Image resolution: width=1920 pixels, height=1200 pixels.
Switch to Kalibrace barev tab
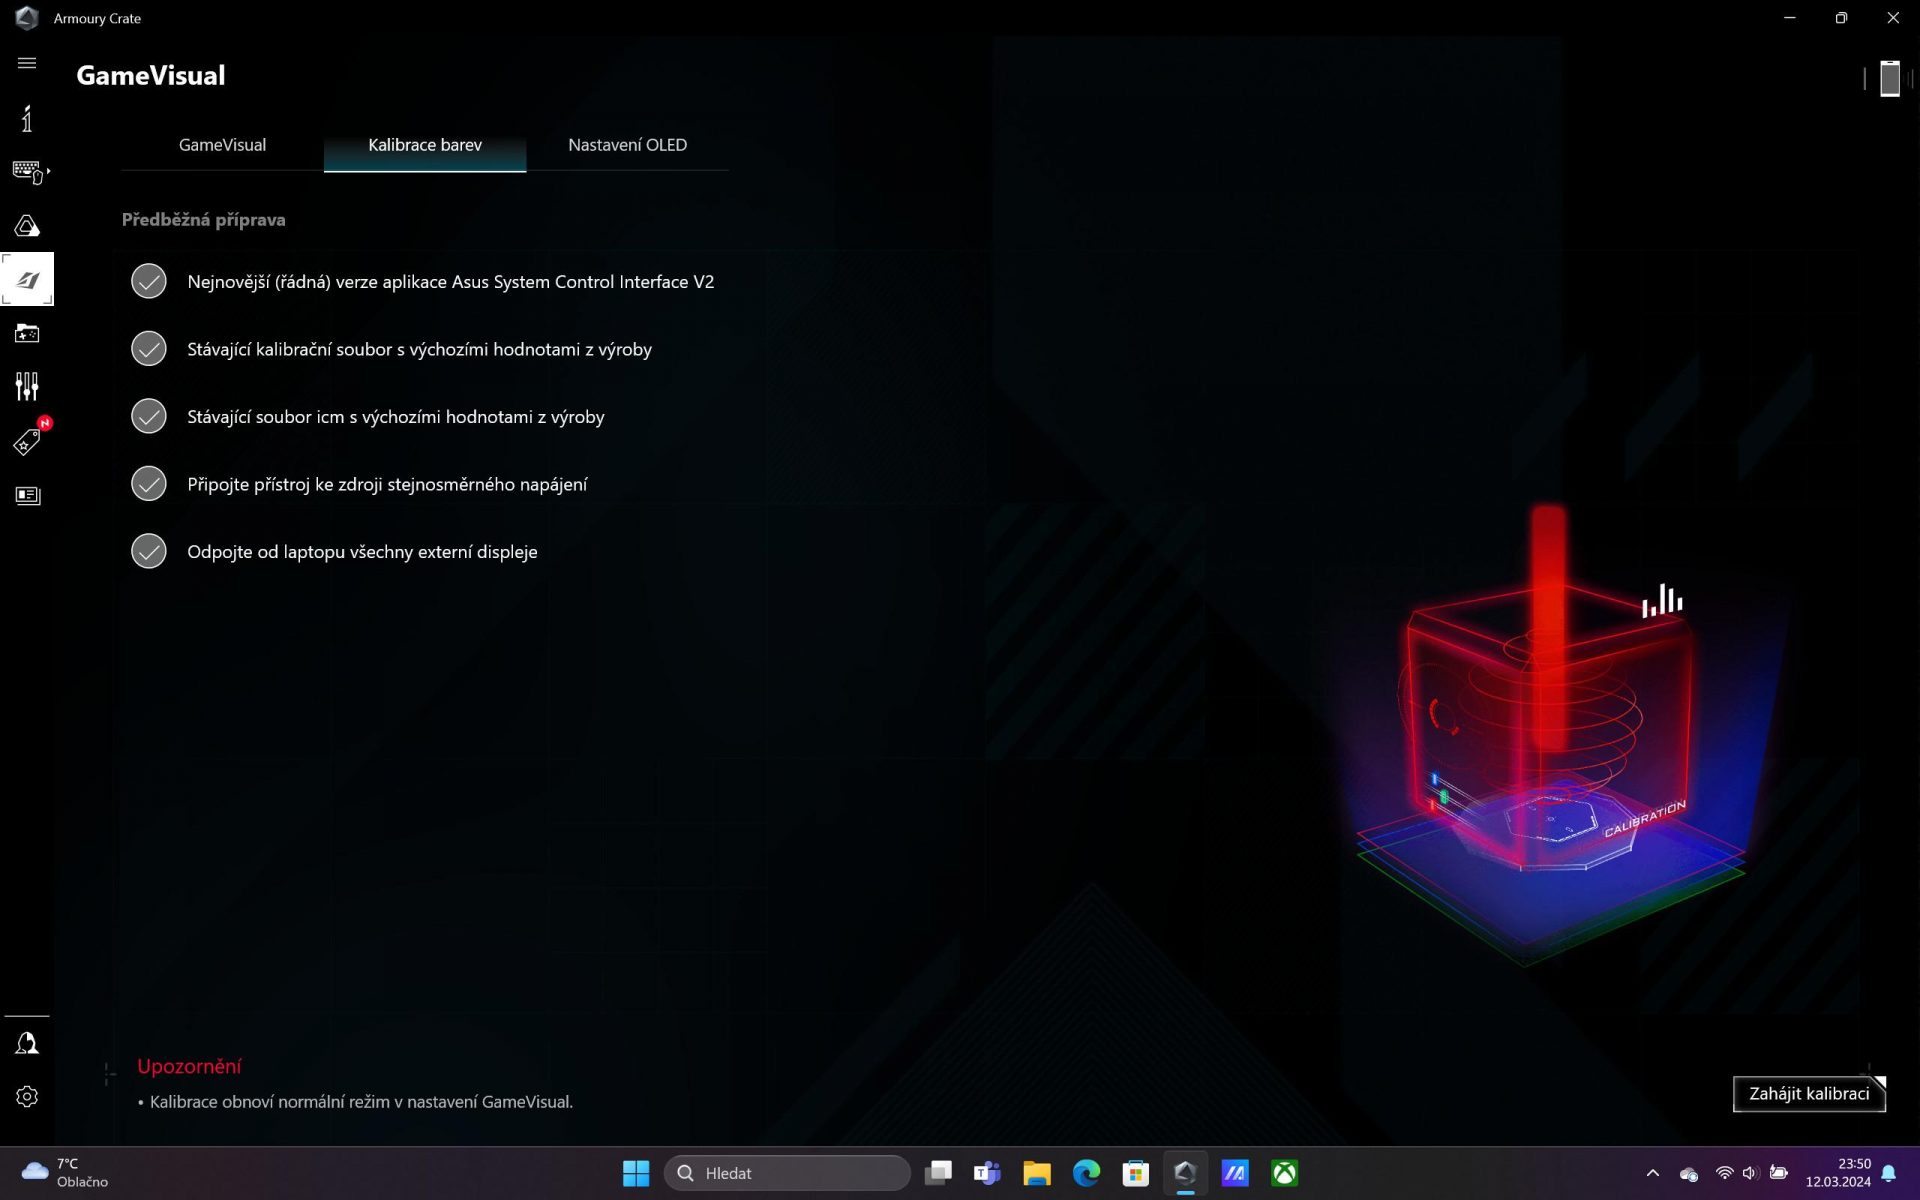[425, 145]
